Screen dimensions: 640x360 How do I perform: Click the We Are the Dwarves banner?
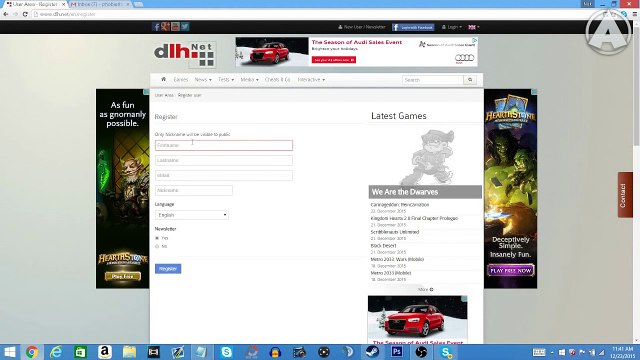point(425,192)
